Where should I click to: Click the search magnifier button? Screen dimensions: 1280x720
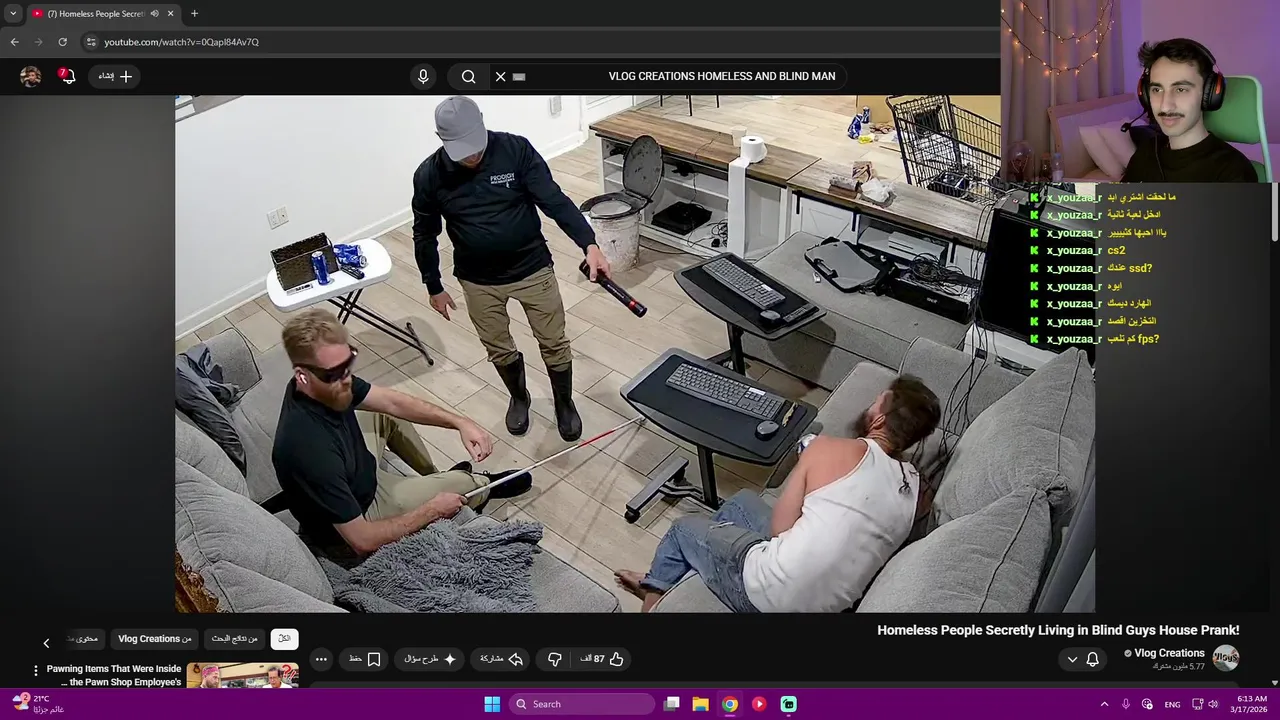click(468, 76)
